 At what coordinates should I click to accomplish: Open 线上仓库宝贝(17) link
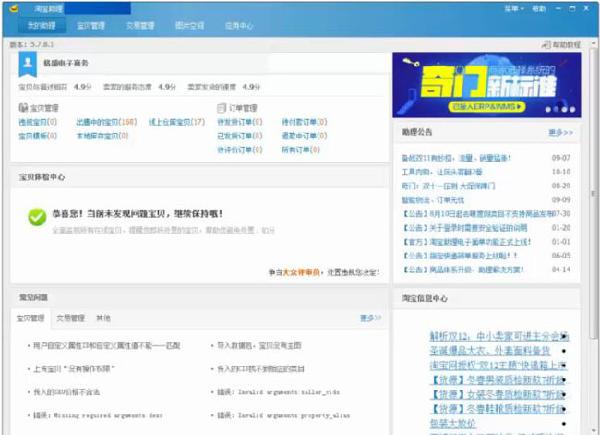click(177, 122)
